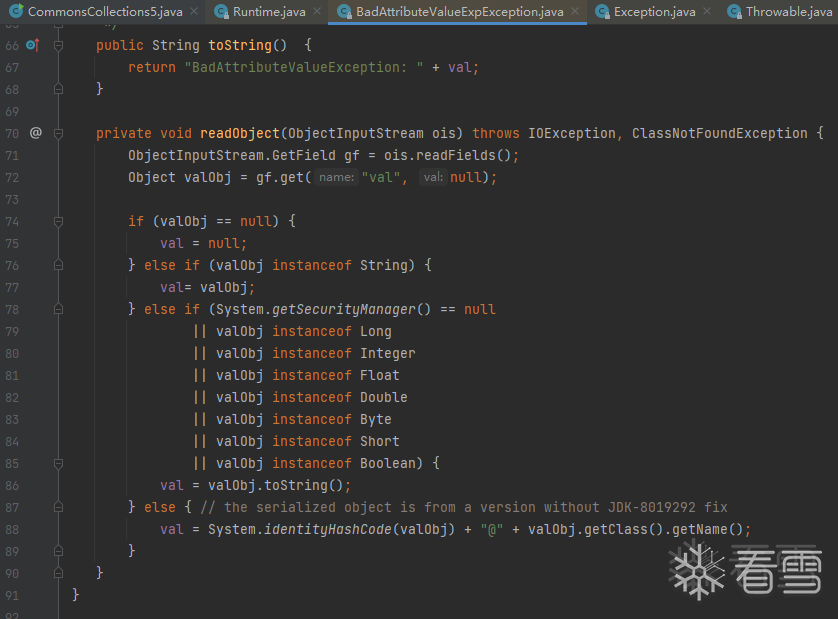Click the Float type on line 81
The width and height of the screenshot is (838, 619).
pos(379,375)
